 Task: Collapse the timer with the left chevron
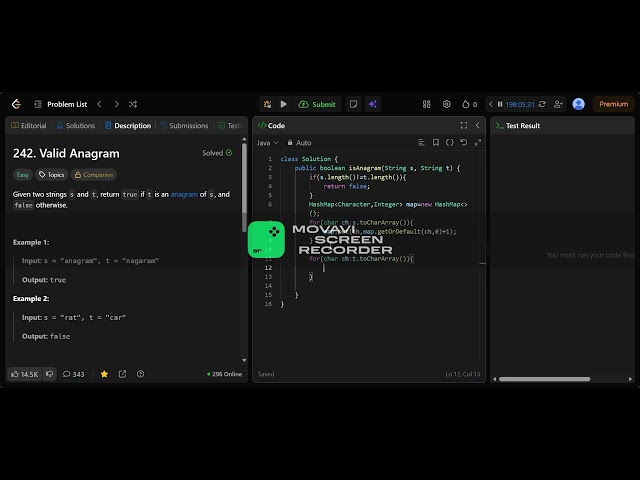491,104
